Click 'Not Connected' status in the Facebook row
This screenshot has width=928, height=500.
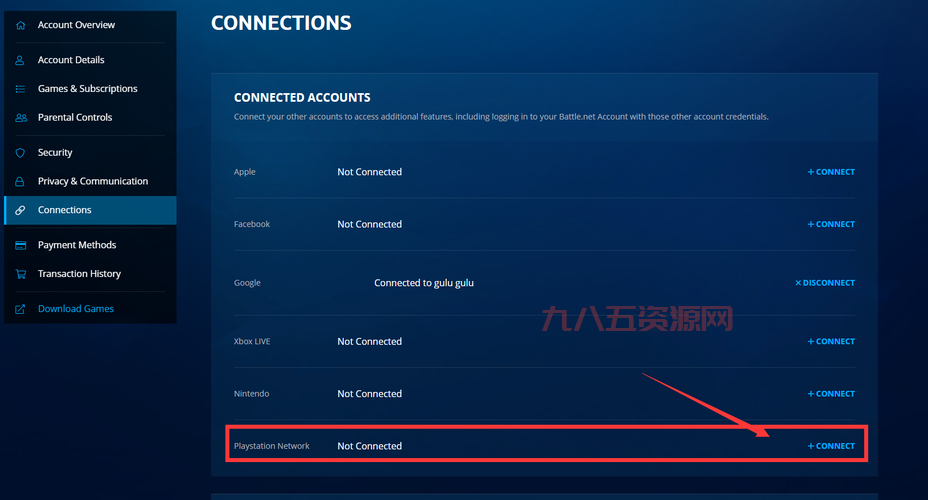tap(369, 224)
